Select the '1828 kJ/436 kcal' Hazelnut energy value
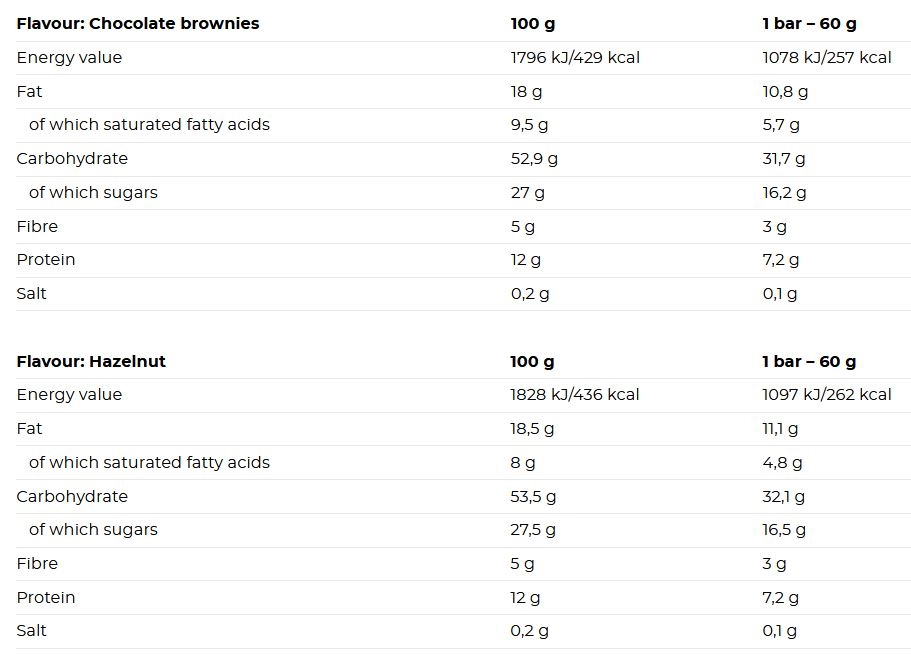Image resolution: width=911 pixels, height=669 pixels. [x=575, y=394]
